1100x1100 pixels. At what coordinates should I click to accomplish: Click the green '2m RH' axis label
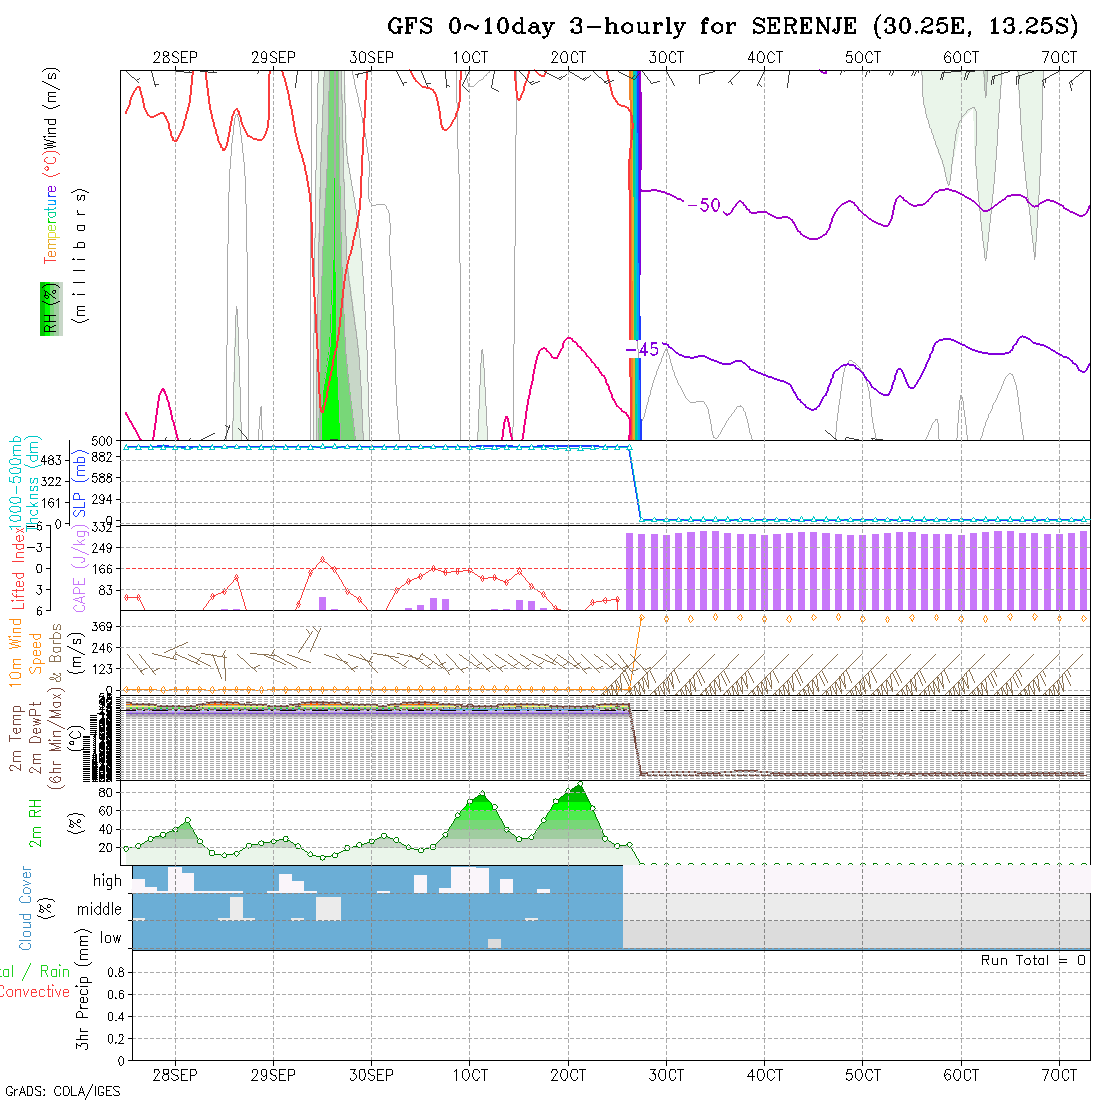36,822
